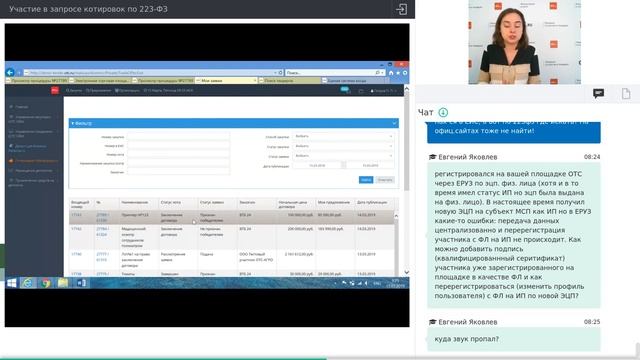Open the 'Статус закупки' dropdown
This screenshot has height=360, width=640.
pos(343,146)
